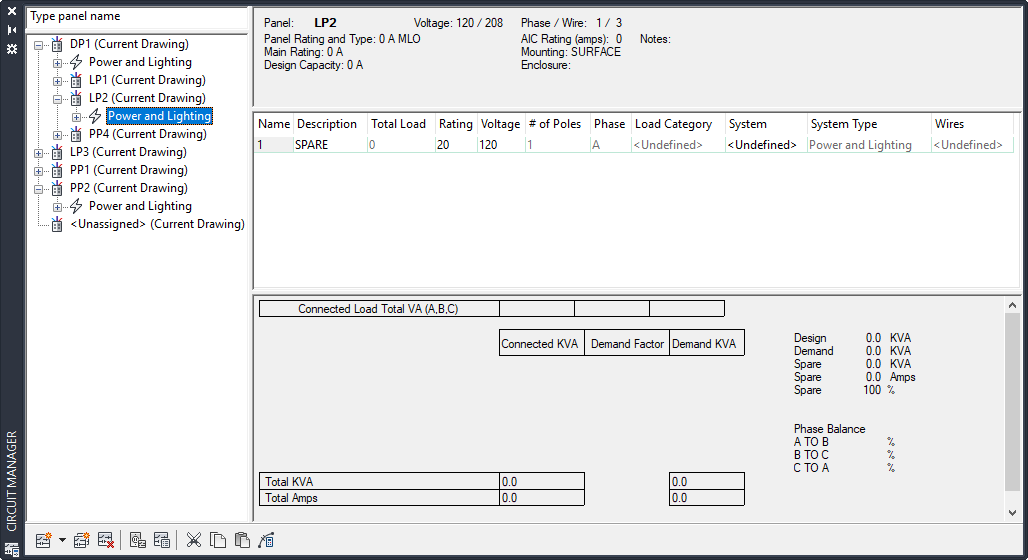Expand the PP1 tree node
The height and width of the screenshot is (560, 1028).
point(39,171)
